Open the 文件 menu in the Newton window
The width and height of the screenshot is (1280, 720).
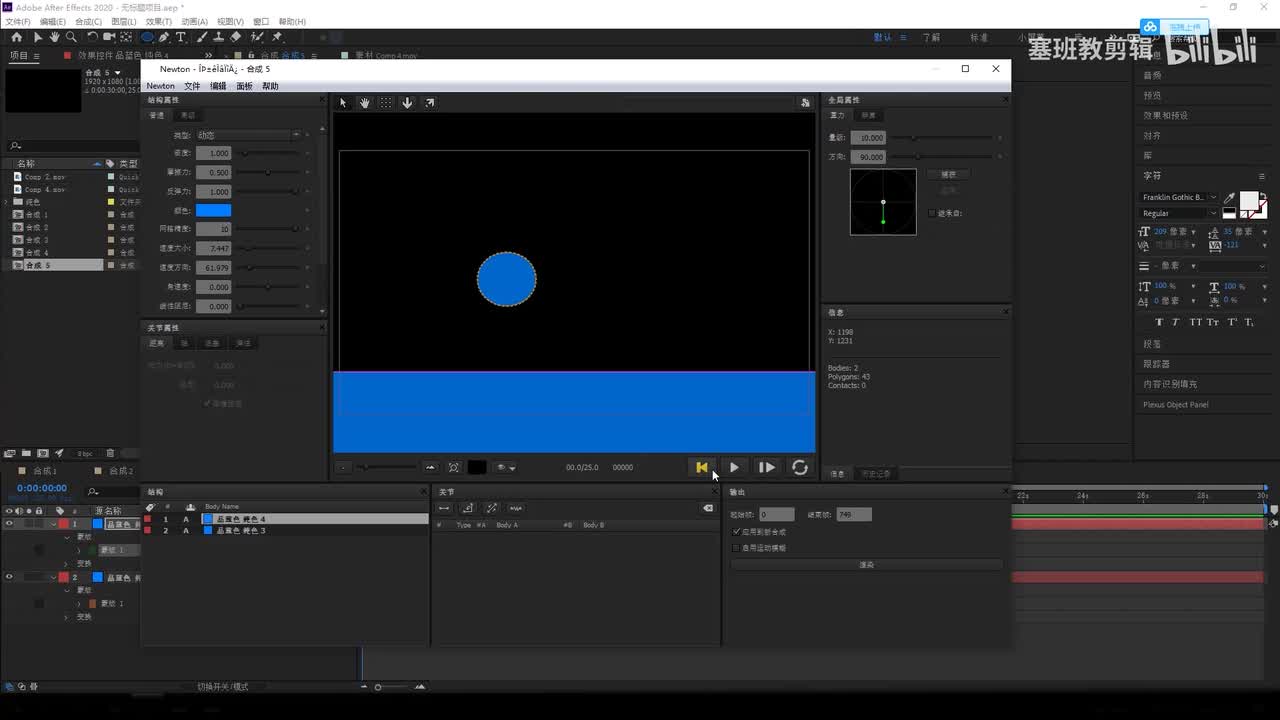click(x=192, y=86)
